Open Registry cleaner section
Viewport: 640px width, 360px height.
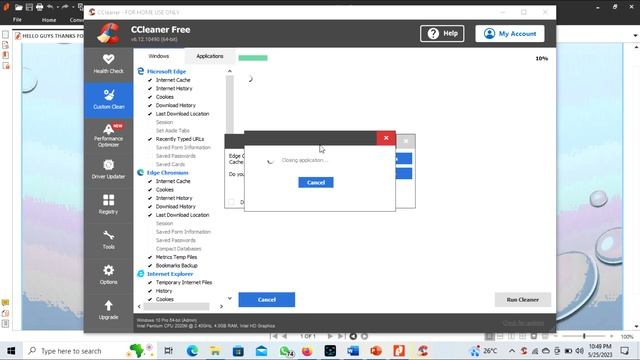click(109, 204)
